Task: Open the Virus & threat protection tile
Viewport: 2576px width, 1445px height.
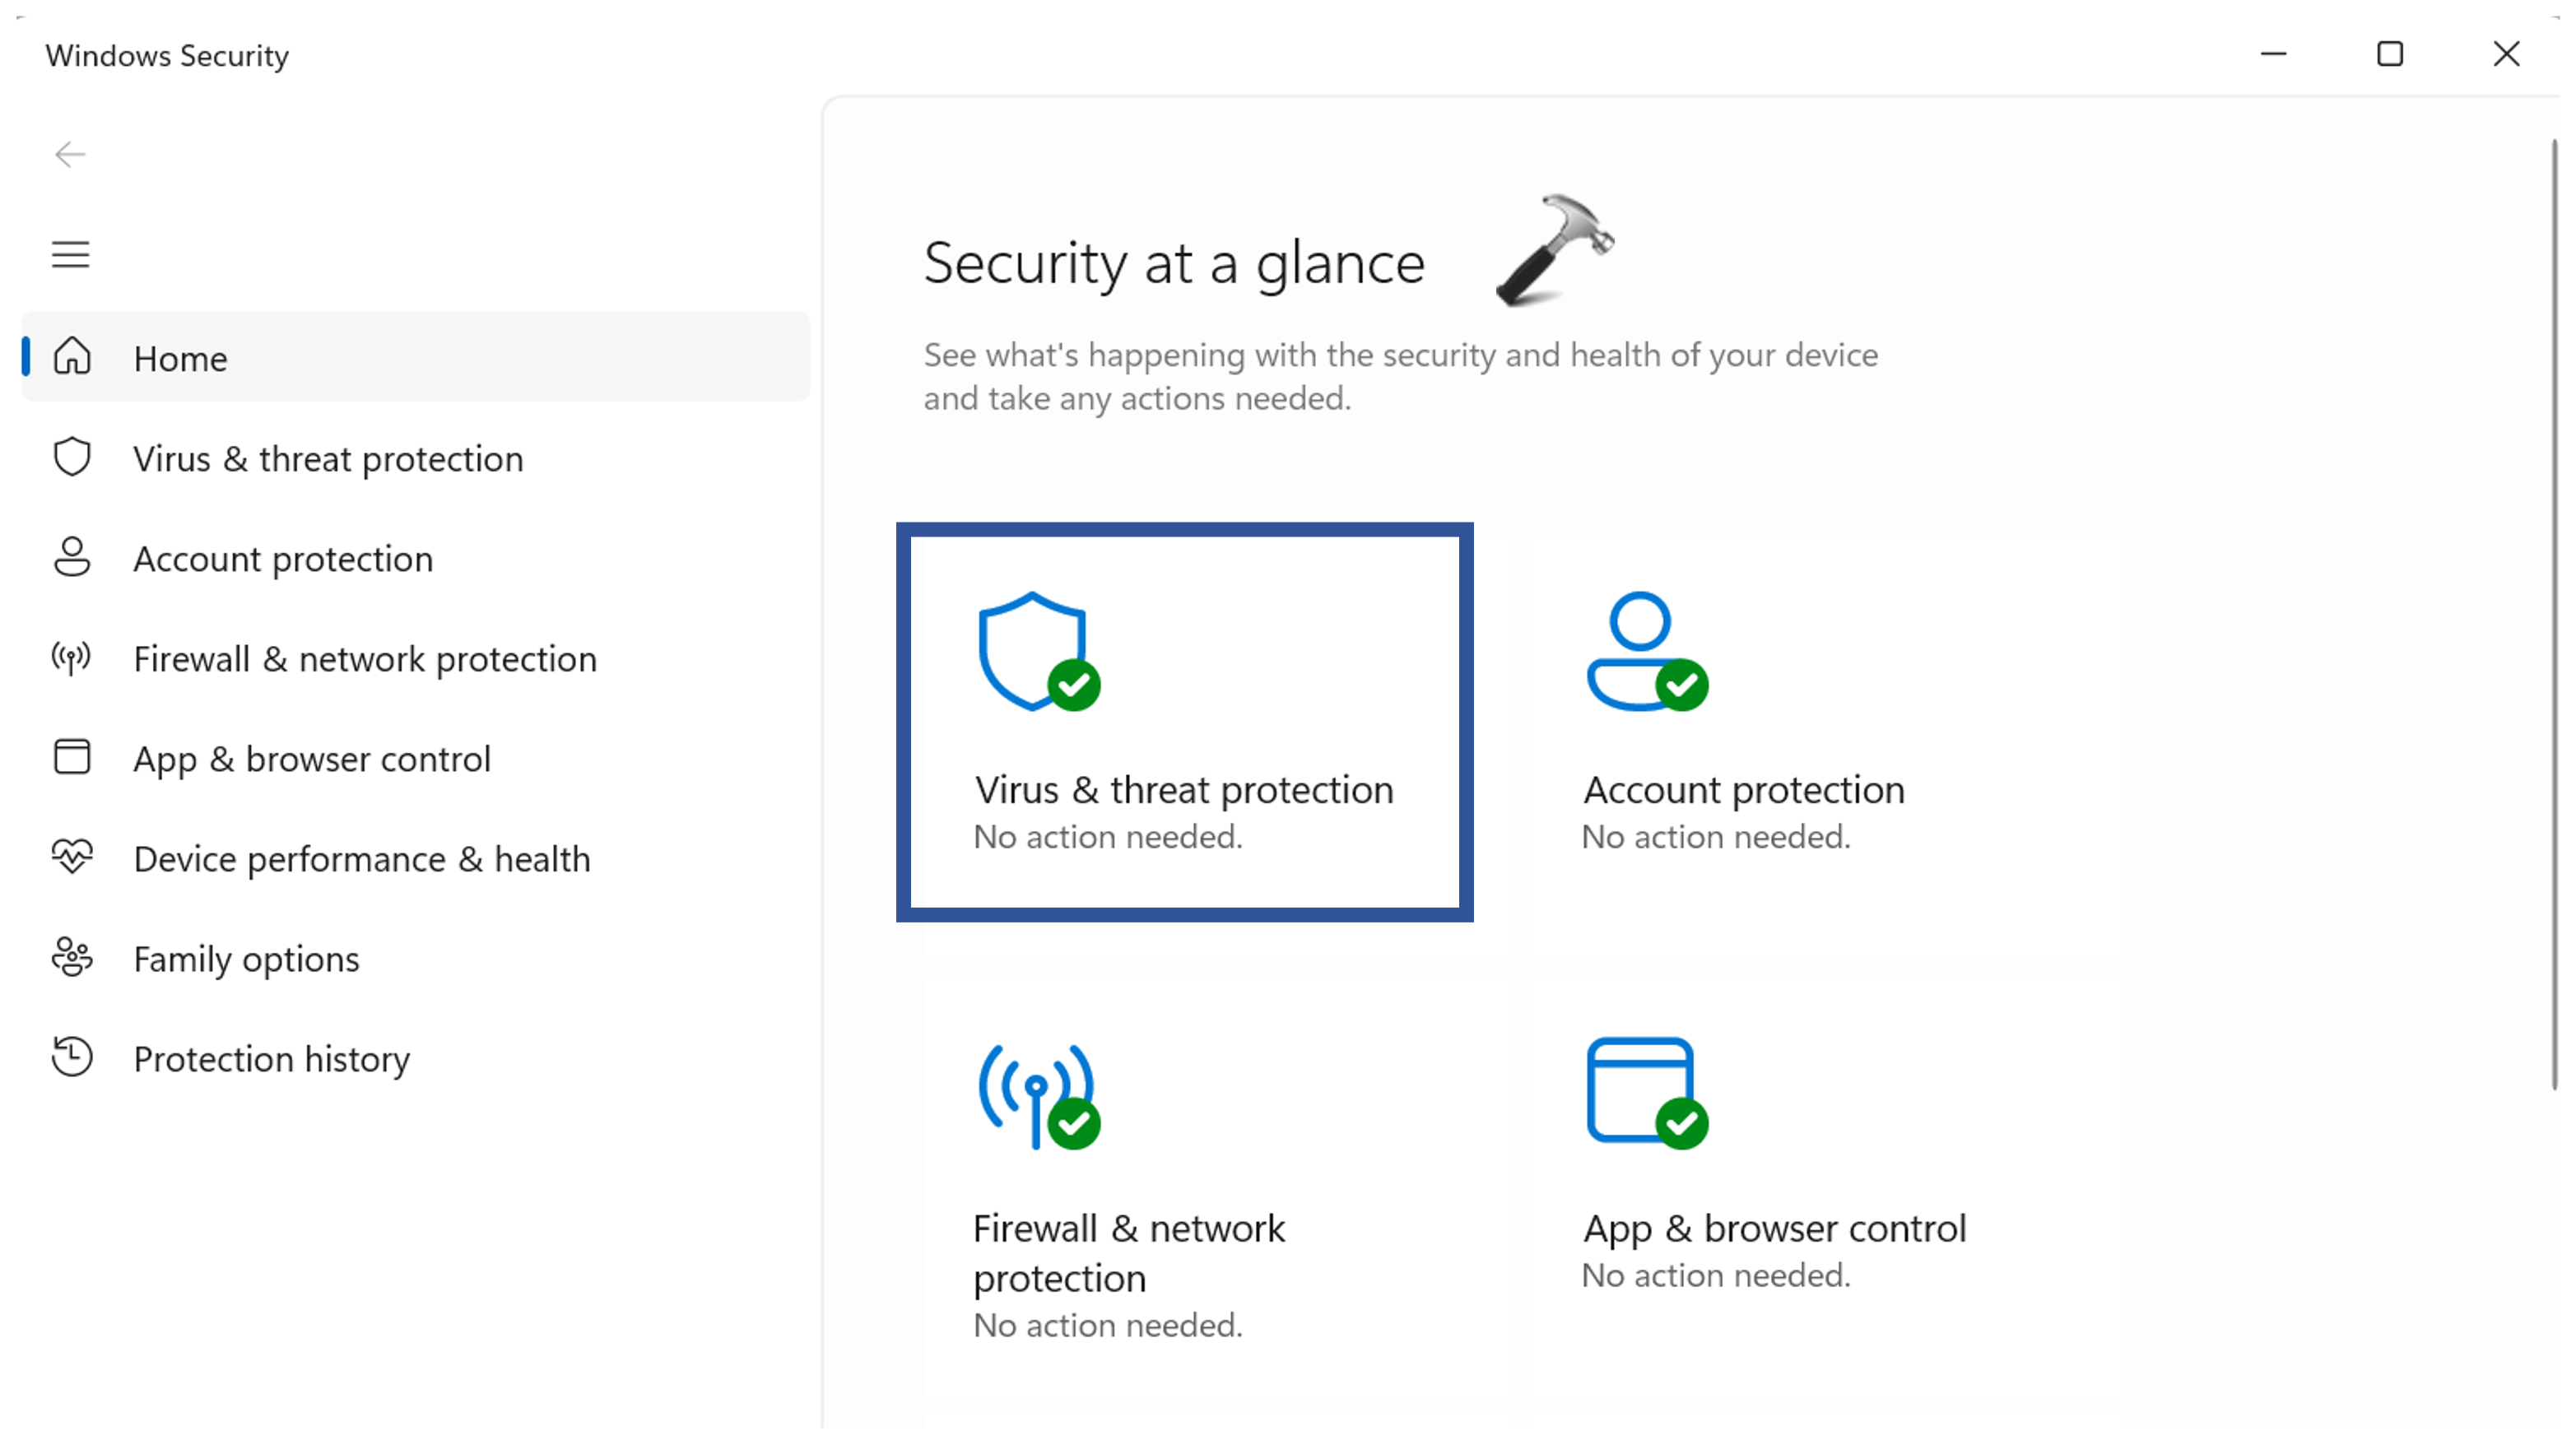Action: [x=1184, y=722]
